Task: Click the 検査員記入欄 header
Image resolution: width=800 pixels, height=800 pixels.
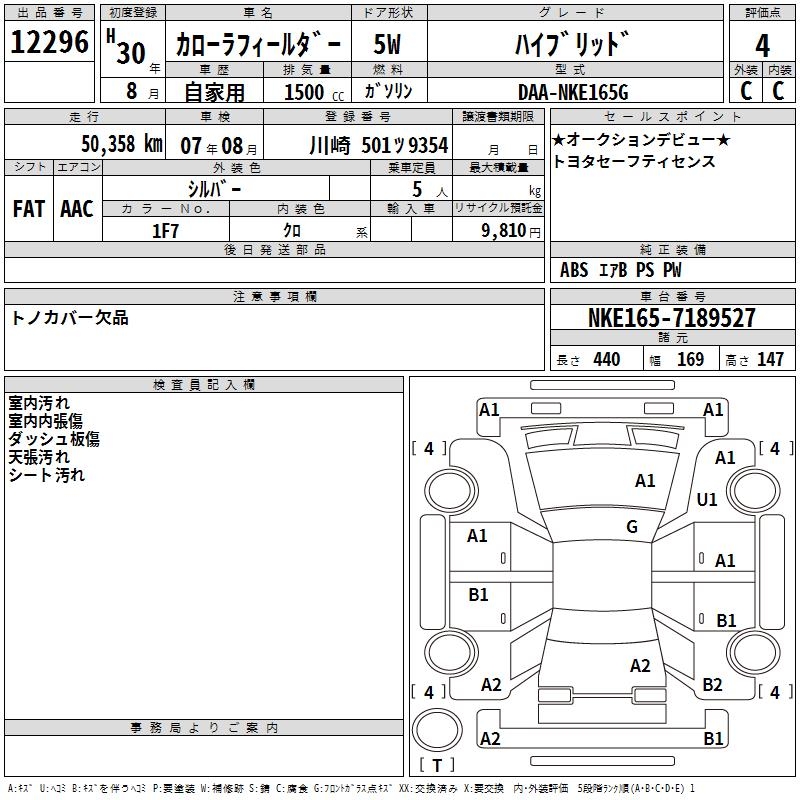Action: pos(204,385)
